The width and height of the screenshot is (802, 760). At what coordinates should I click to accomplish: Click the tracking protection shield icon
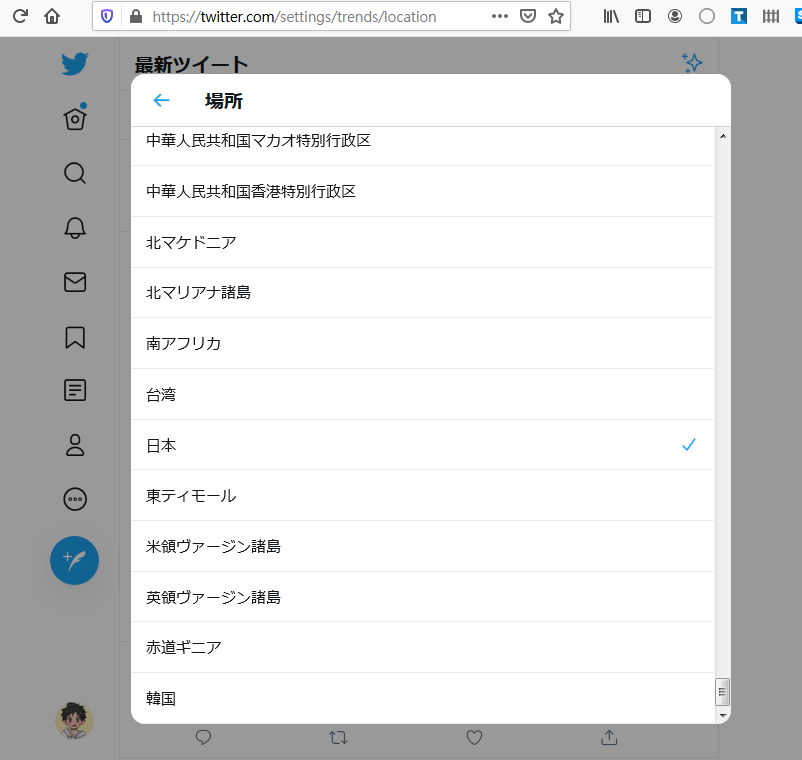click(x=107, y=17)
